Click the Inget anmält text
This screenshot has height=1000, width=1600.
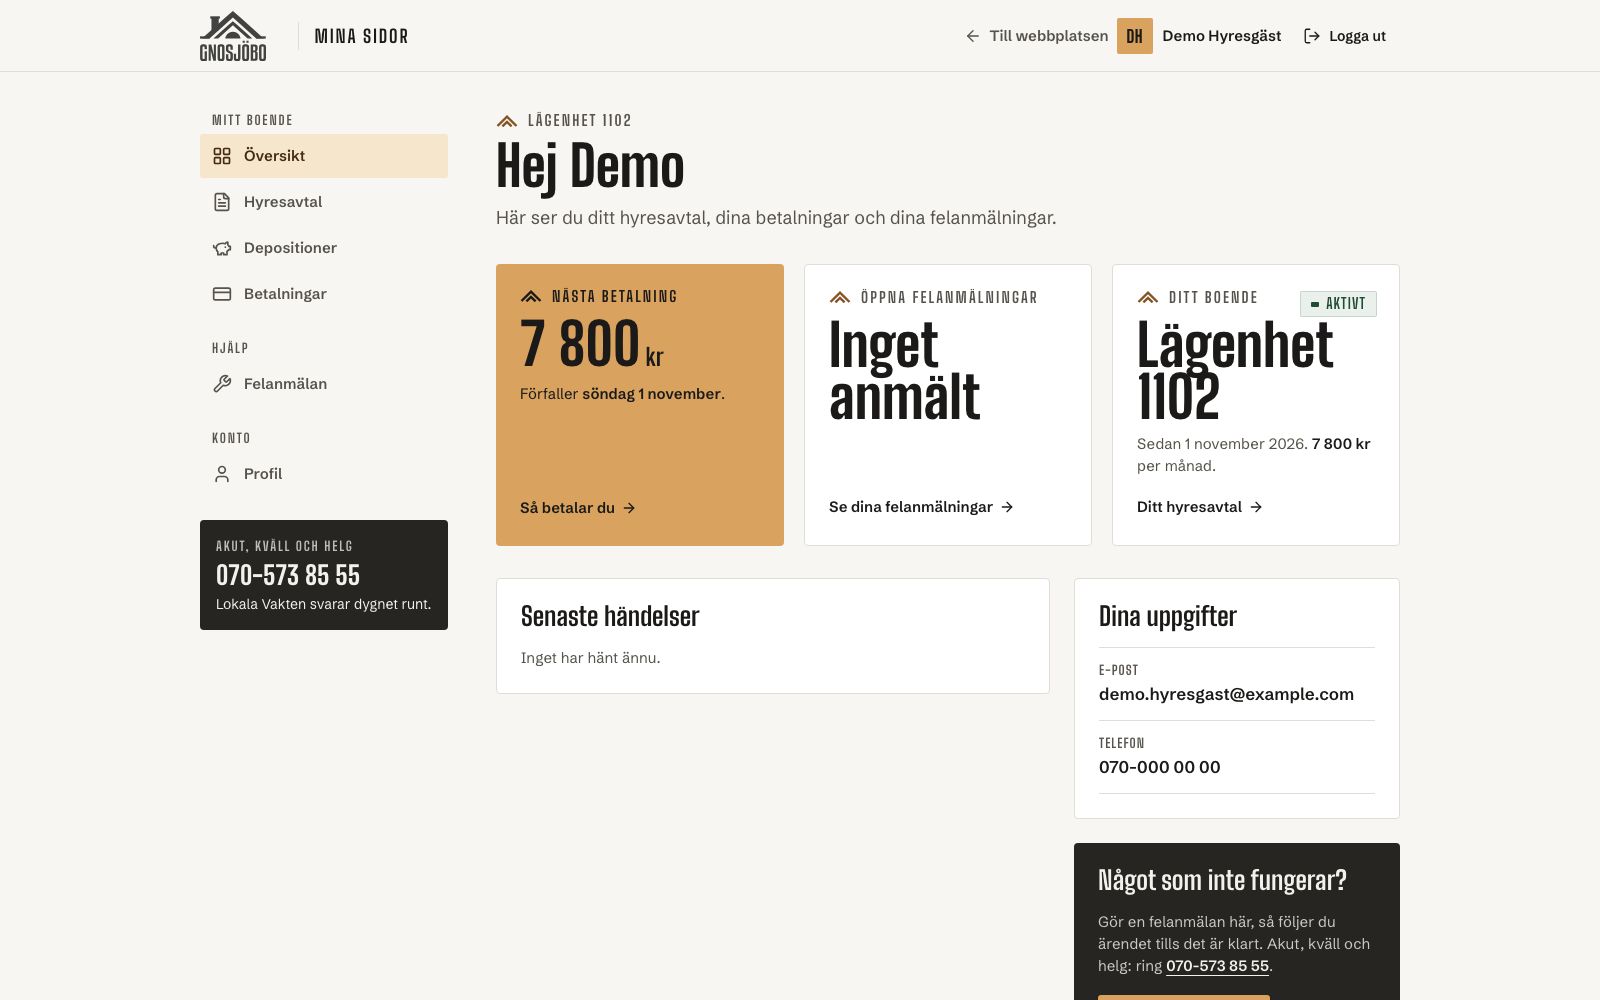tap(905, 371)
